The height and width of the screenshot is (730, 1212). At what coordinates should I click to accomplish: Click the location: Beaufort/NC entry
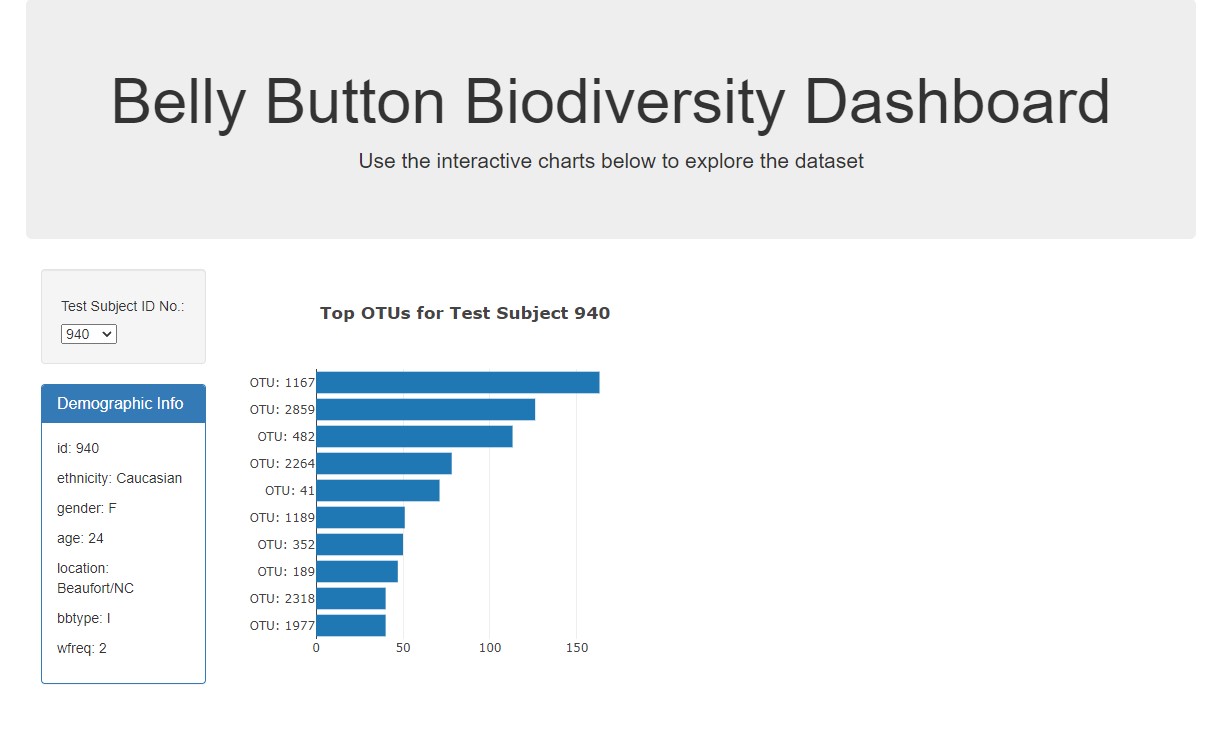coord(95,578)
